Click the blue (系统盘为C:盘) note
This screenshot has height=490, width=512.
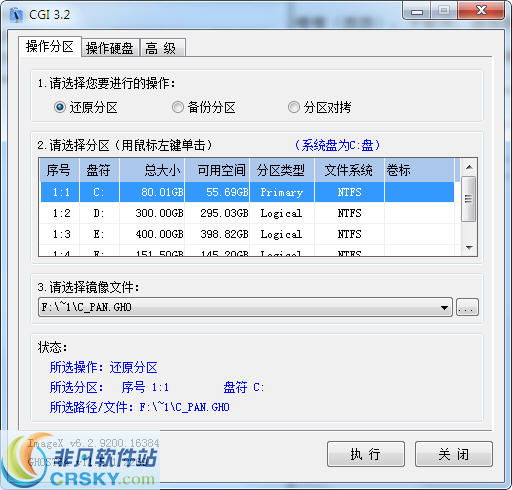pos(337,145)
